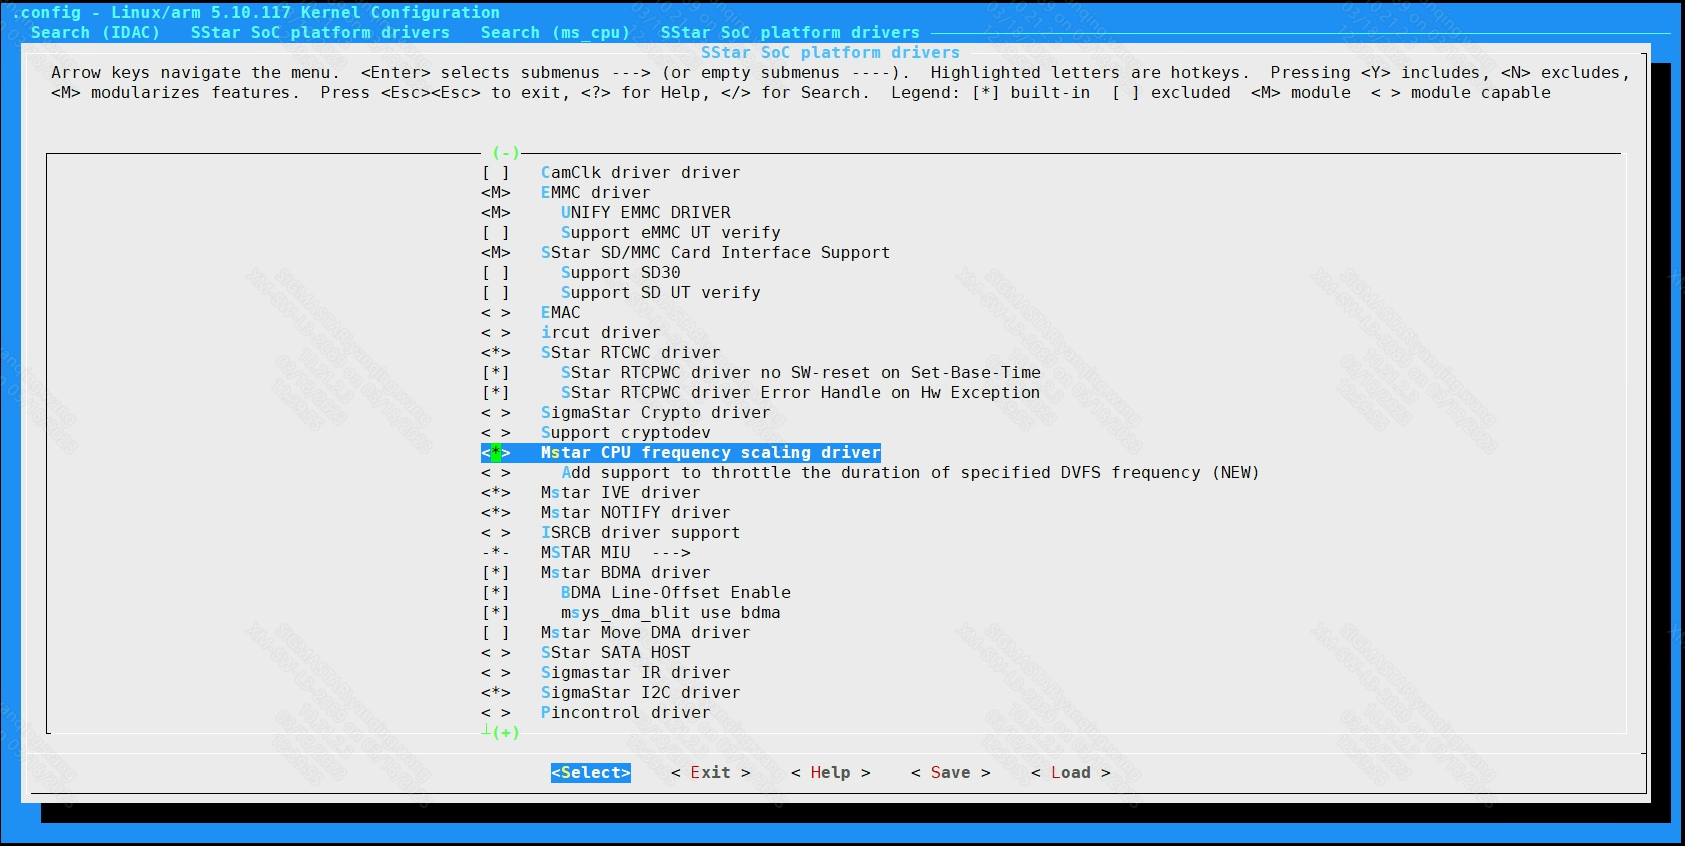Click SStar SoC platform drivers breadcrumb after Search (ms_cpu)
This screenshot has width=1685, height=846.
click(790, 32)
